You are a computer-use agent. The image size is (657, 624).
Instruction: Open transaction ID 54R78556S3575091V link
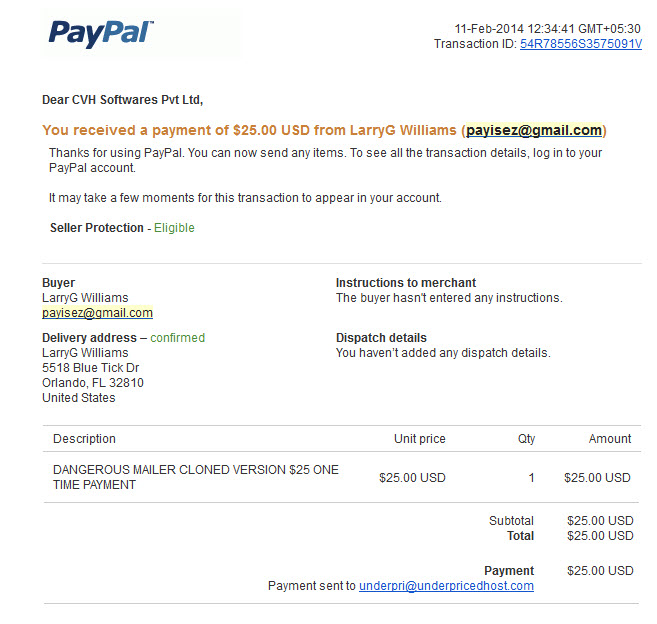point(581,44)
